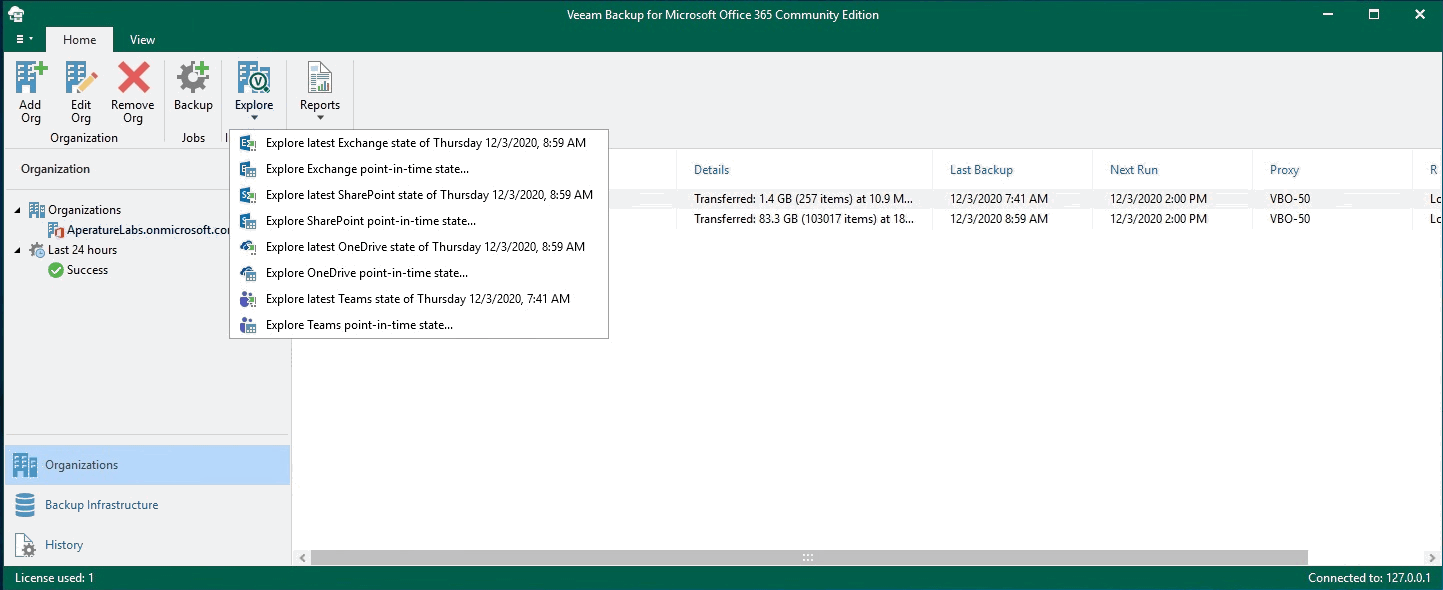Click Connected to: 127.0.0.1 status text
Image resolution: width=1443 pixels, height=590 pixels.
click(1368, 578)
